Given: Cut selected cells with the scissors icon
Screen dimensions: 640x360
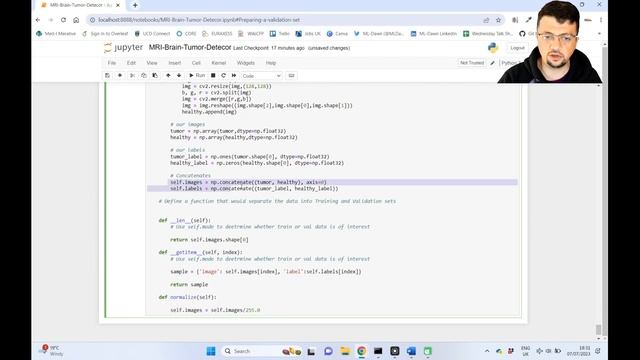Looking at the screenshot, I should (x=132, y=76).
